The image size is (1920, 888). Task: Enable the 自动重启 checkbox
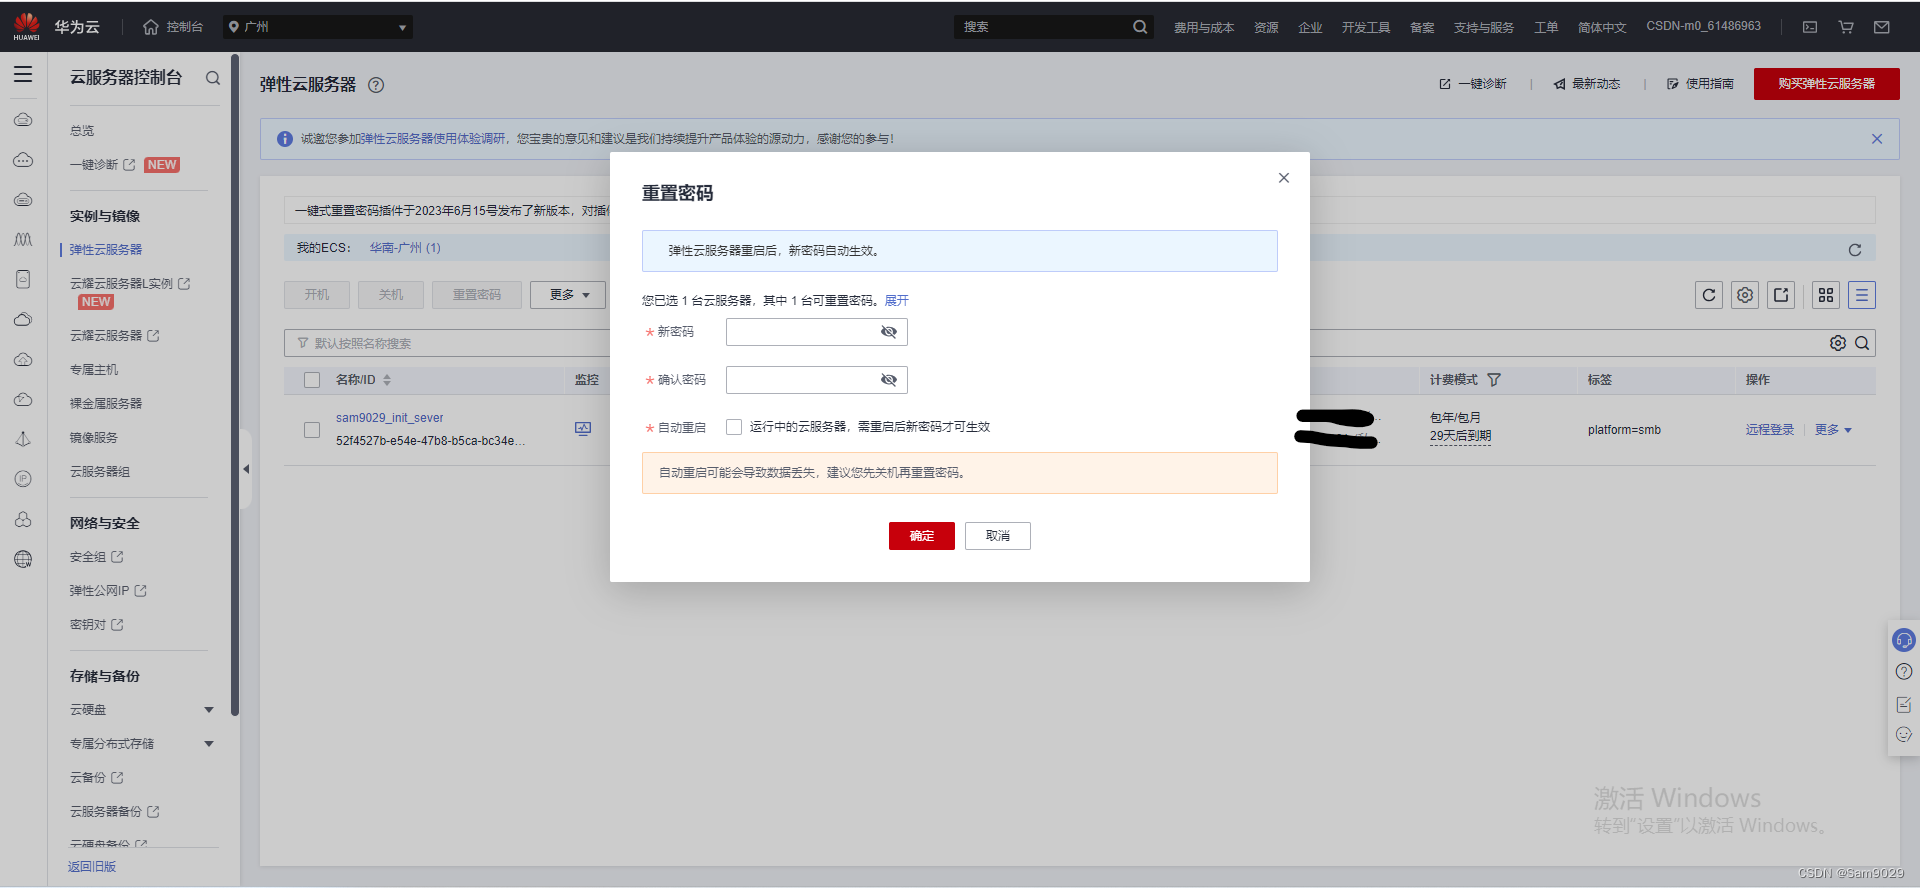(x=734, y=427)
